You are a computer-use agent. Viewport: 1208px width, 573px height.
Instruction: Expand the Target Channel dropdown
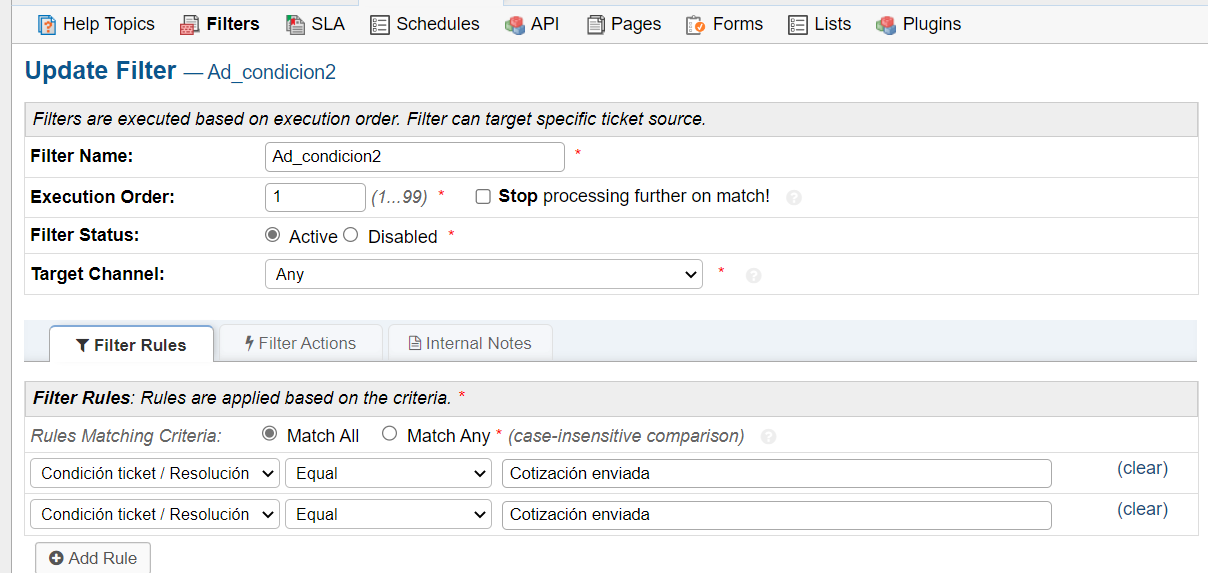click(484, 274)
